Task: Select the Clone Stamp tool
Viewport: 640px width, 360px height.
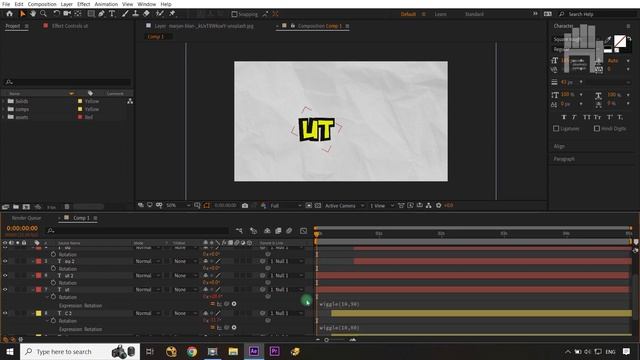Action: click(x=136, y=14)
